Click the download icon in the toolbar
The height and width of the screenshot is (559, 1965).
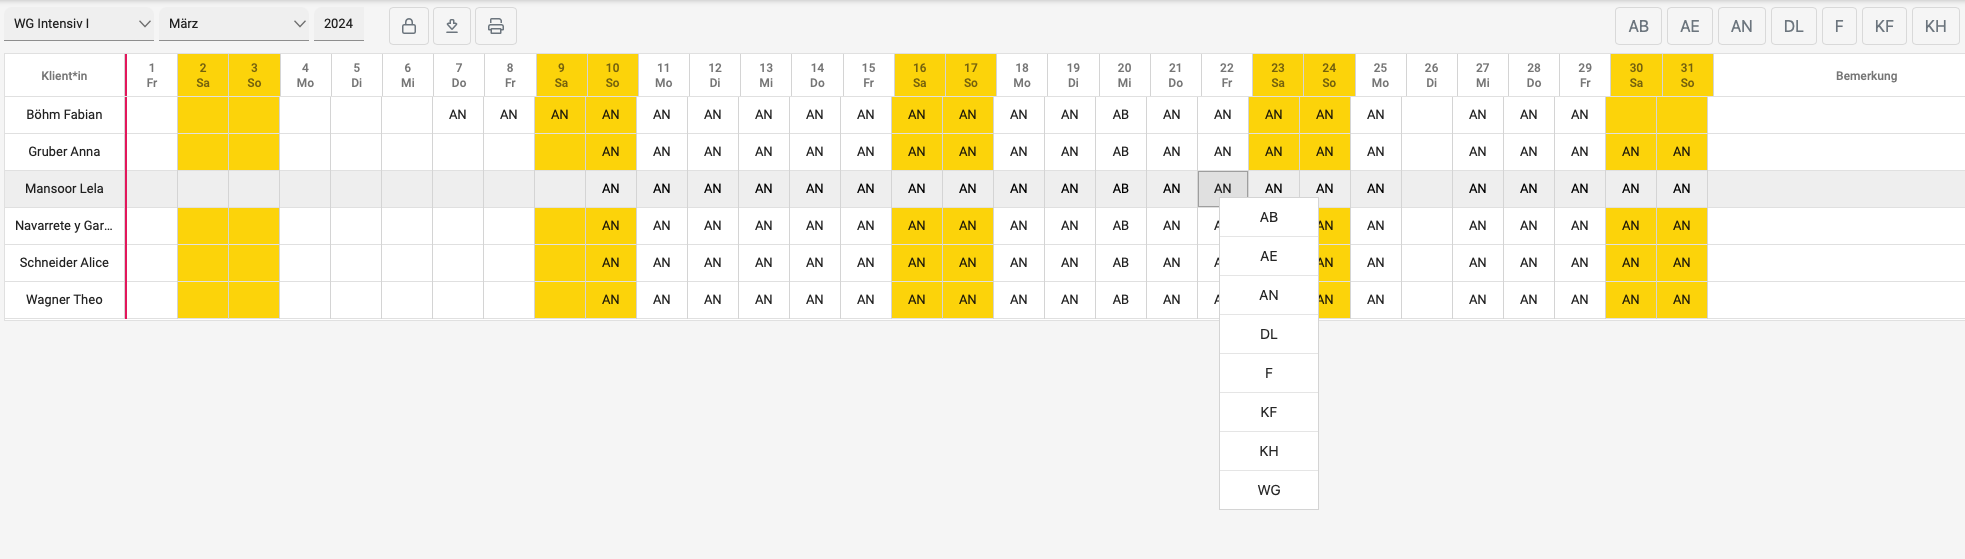[x=452, y=26]
